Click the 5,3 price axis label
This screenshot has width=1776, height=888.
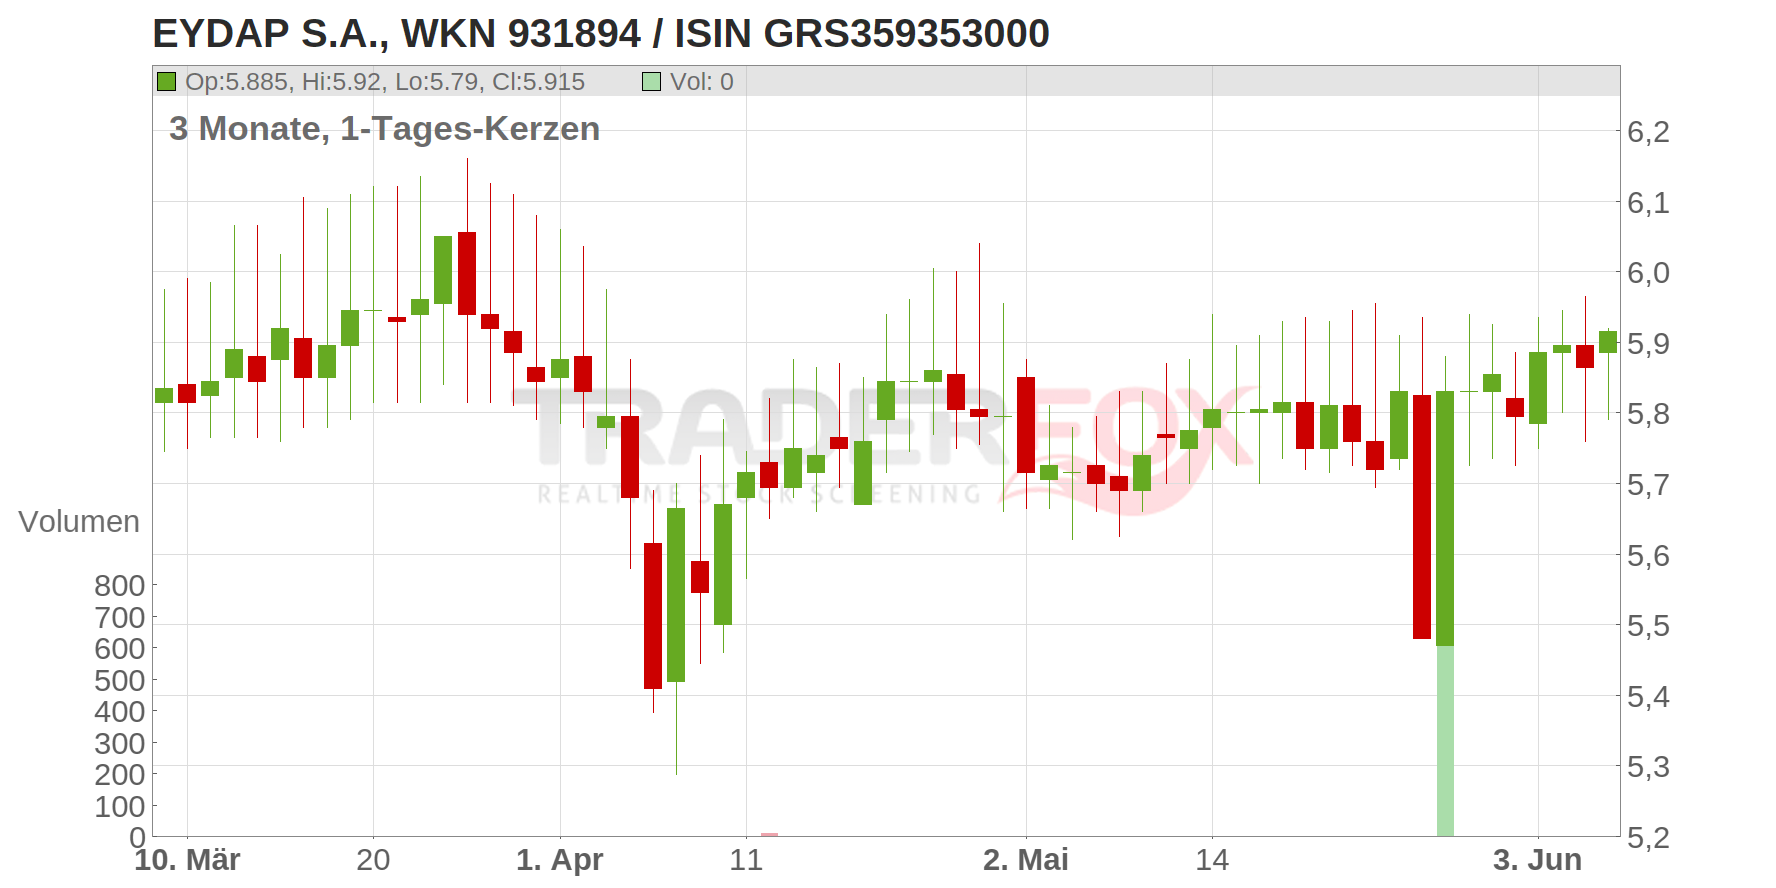(x=1648, y=767)
